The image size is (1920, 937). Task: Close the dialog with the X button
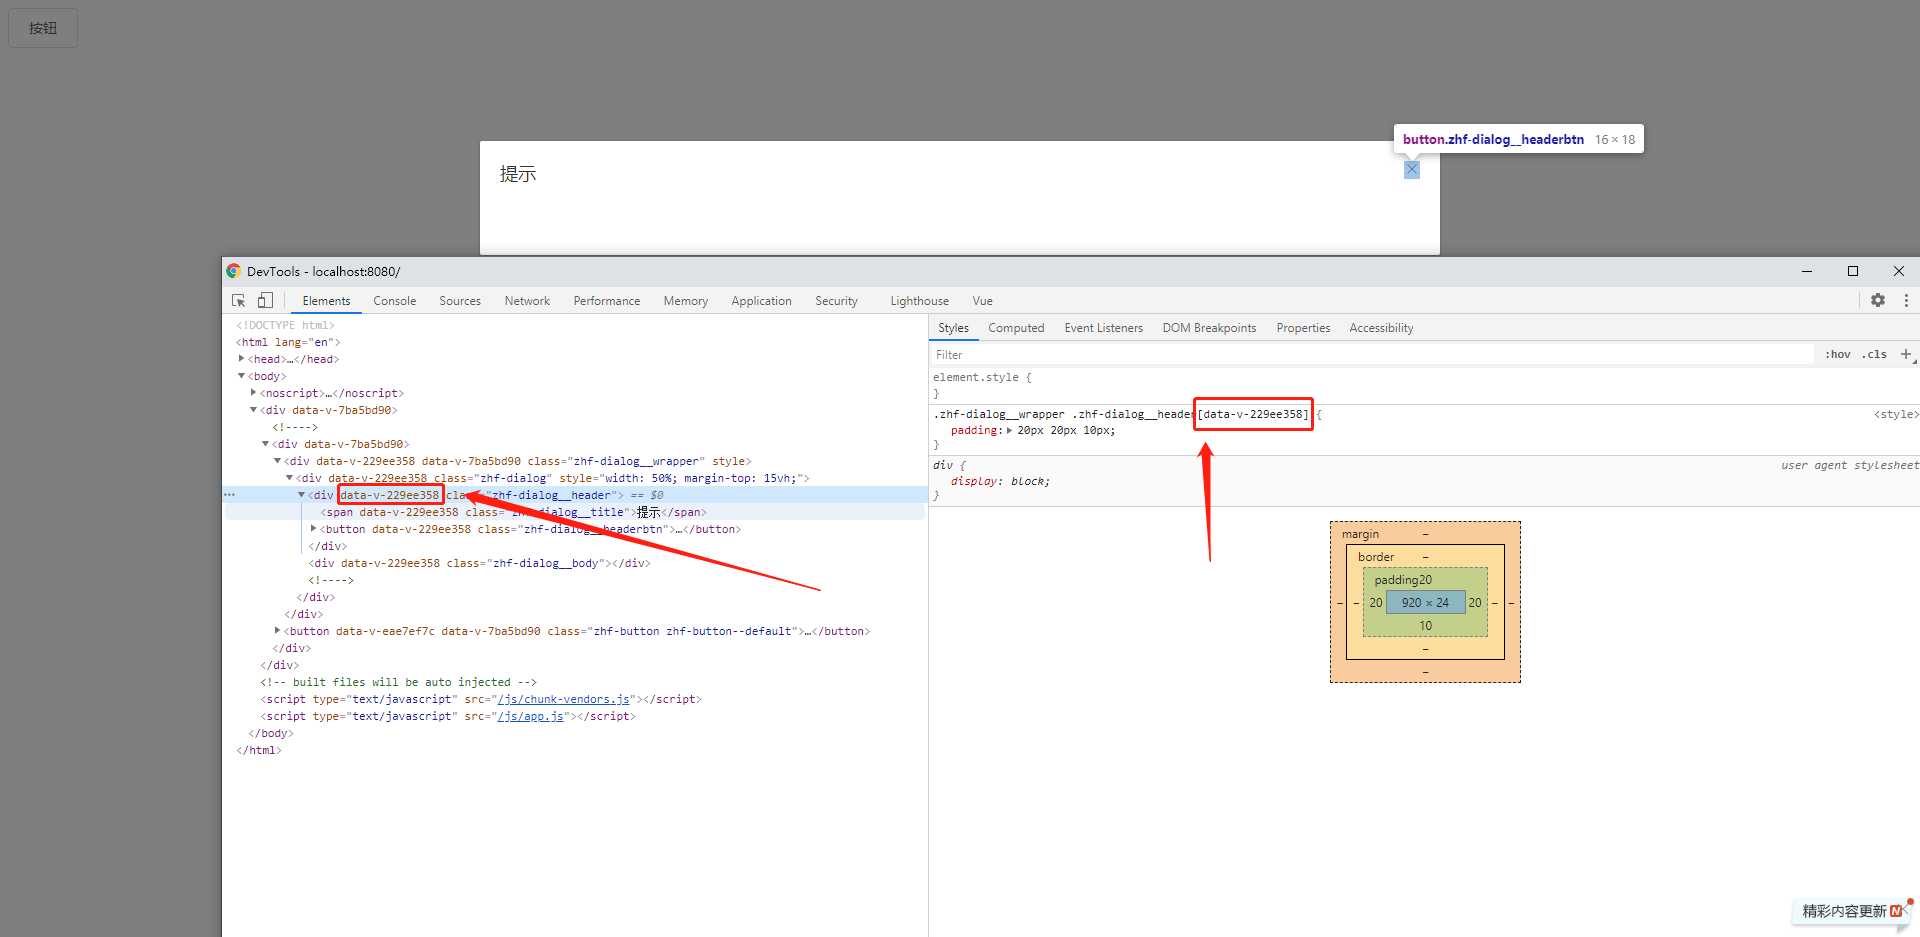point(1412,170)
